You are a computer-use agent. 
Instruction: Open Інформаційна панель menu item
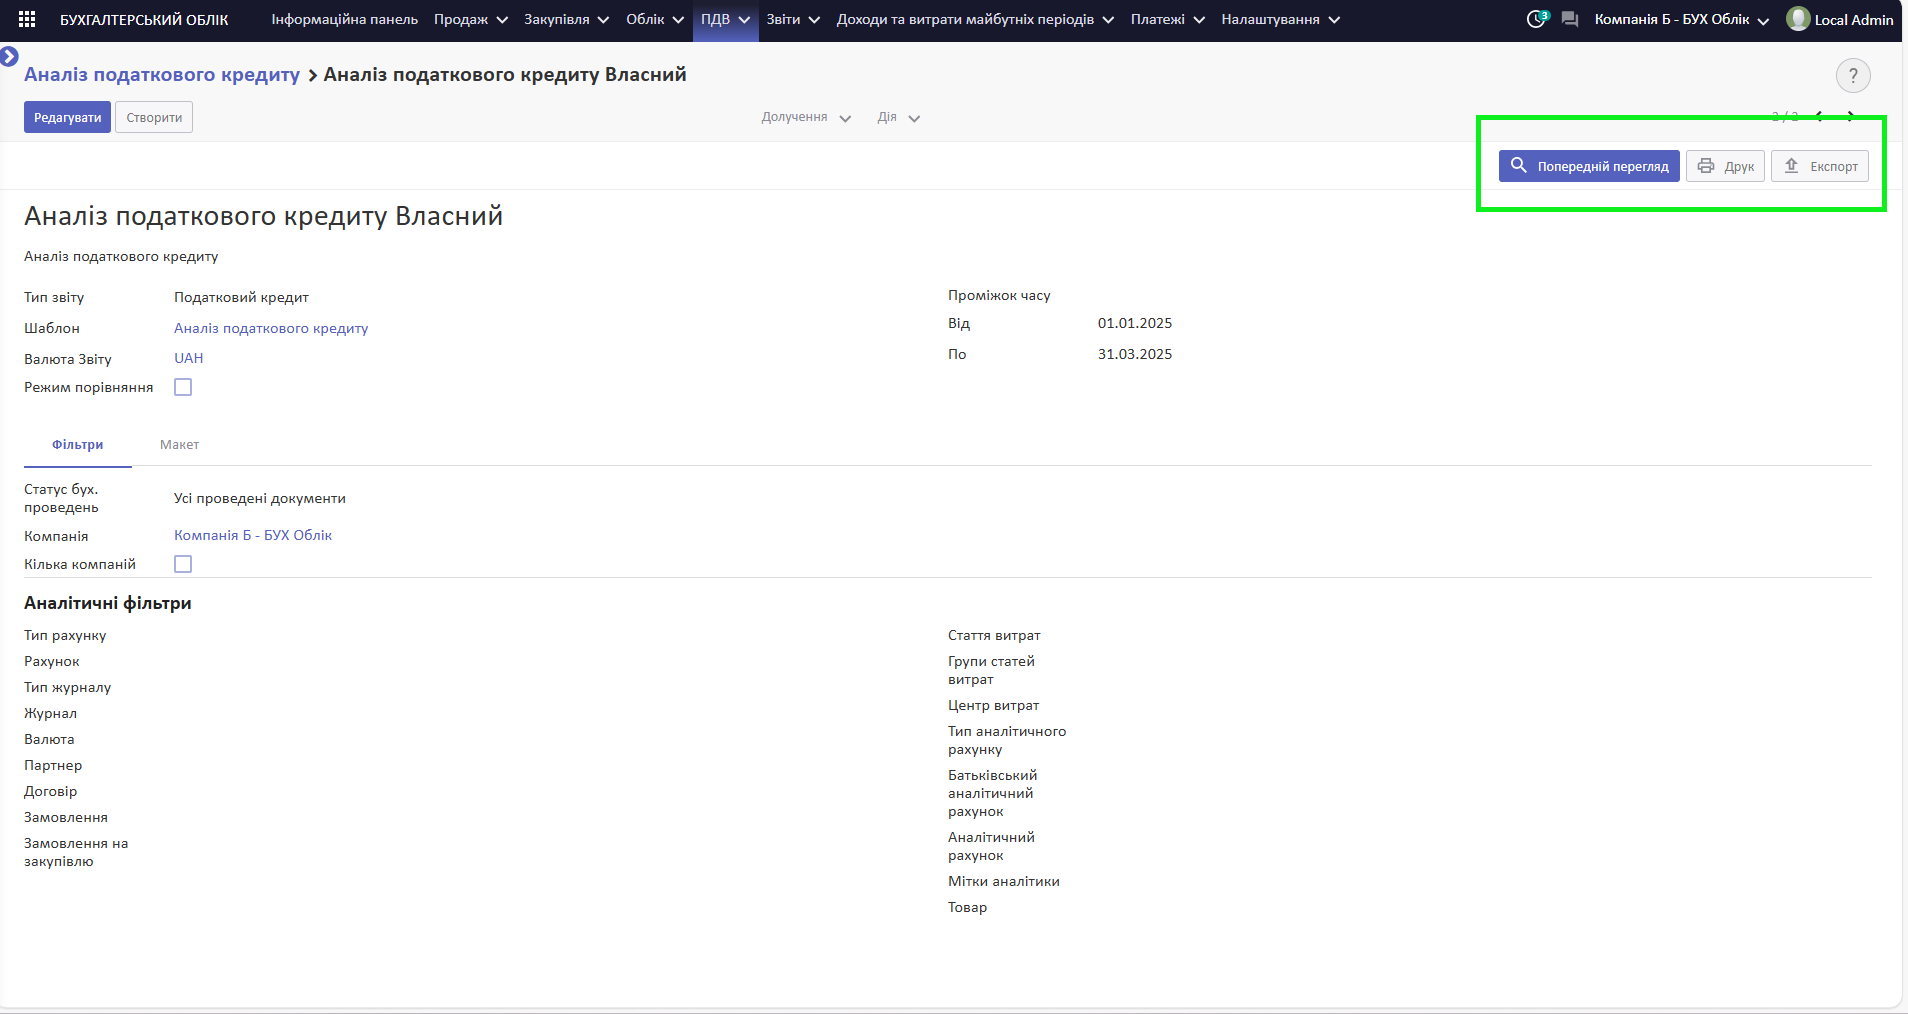(x=345, y=19)
